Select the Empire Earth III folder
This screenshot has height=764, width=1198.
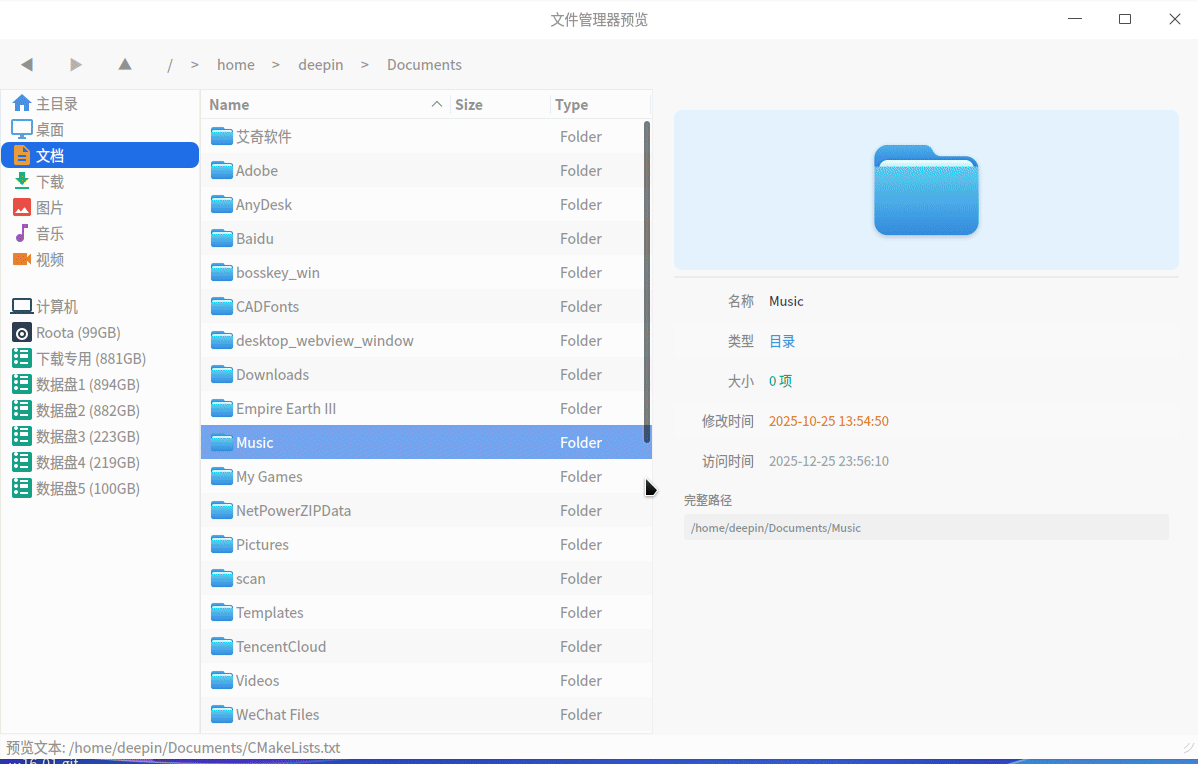pos(426,409)
